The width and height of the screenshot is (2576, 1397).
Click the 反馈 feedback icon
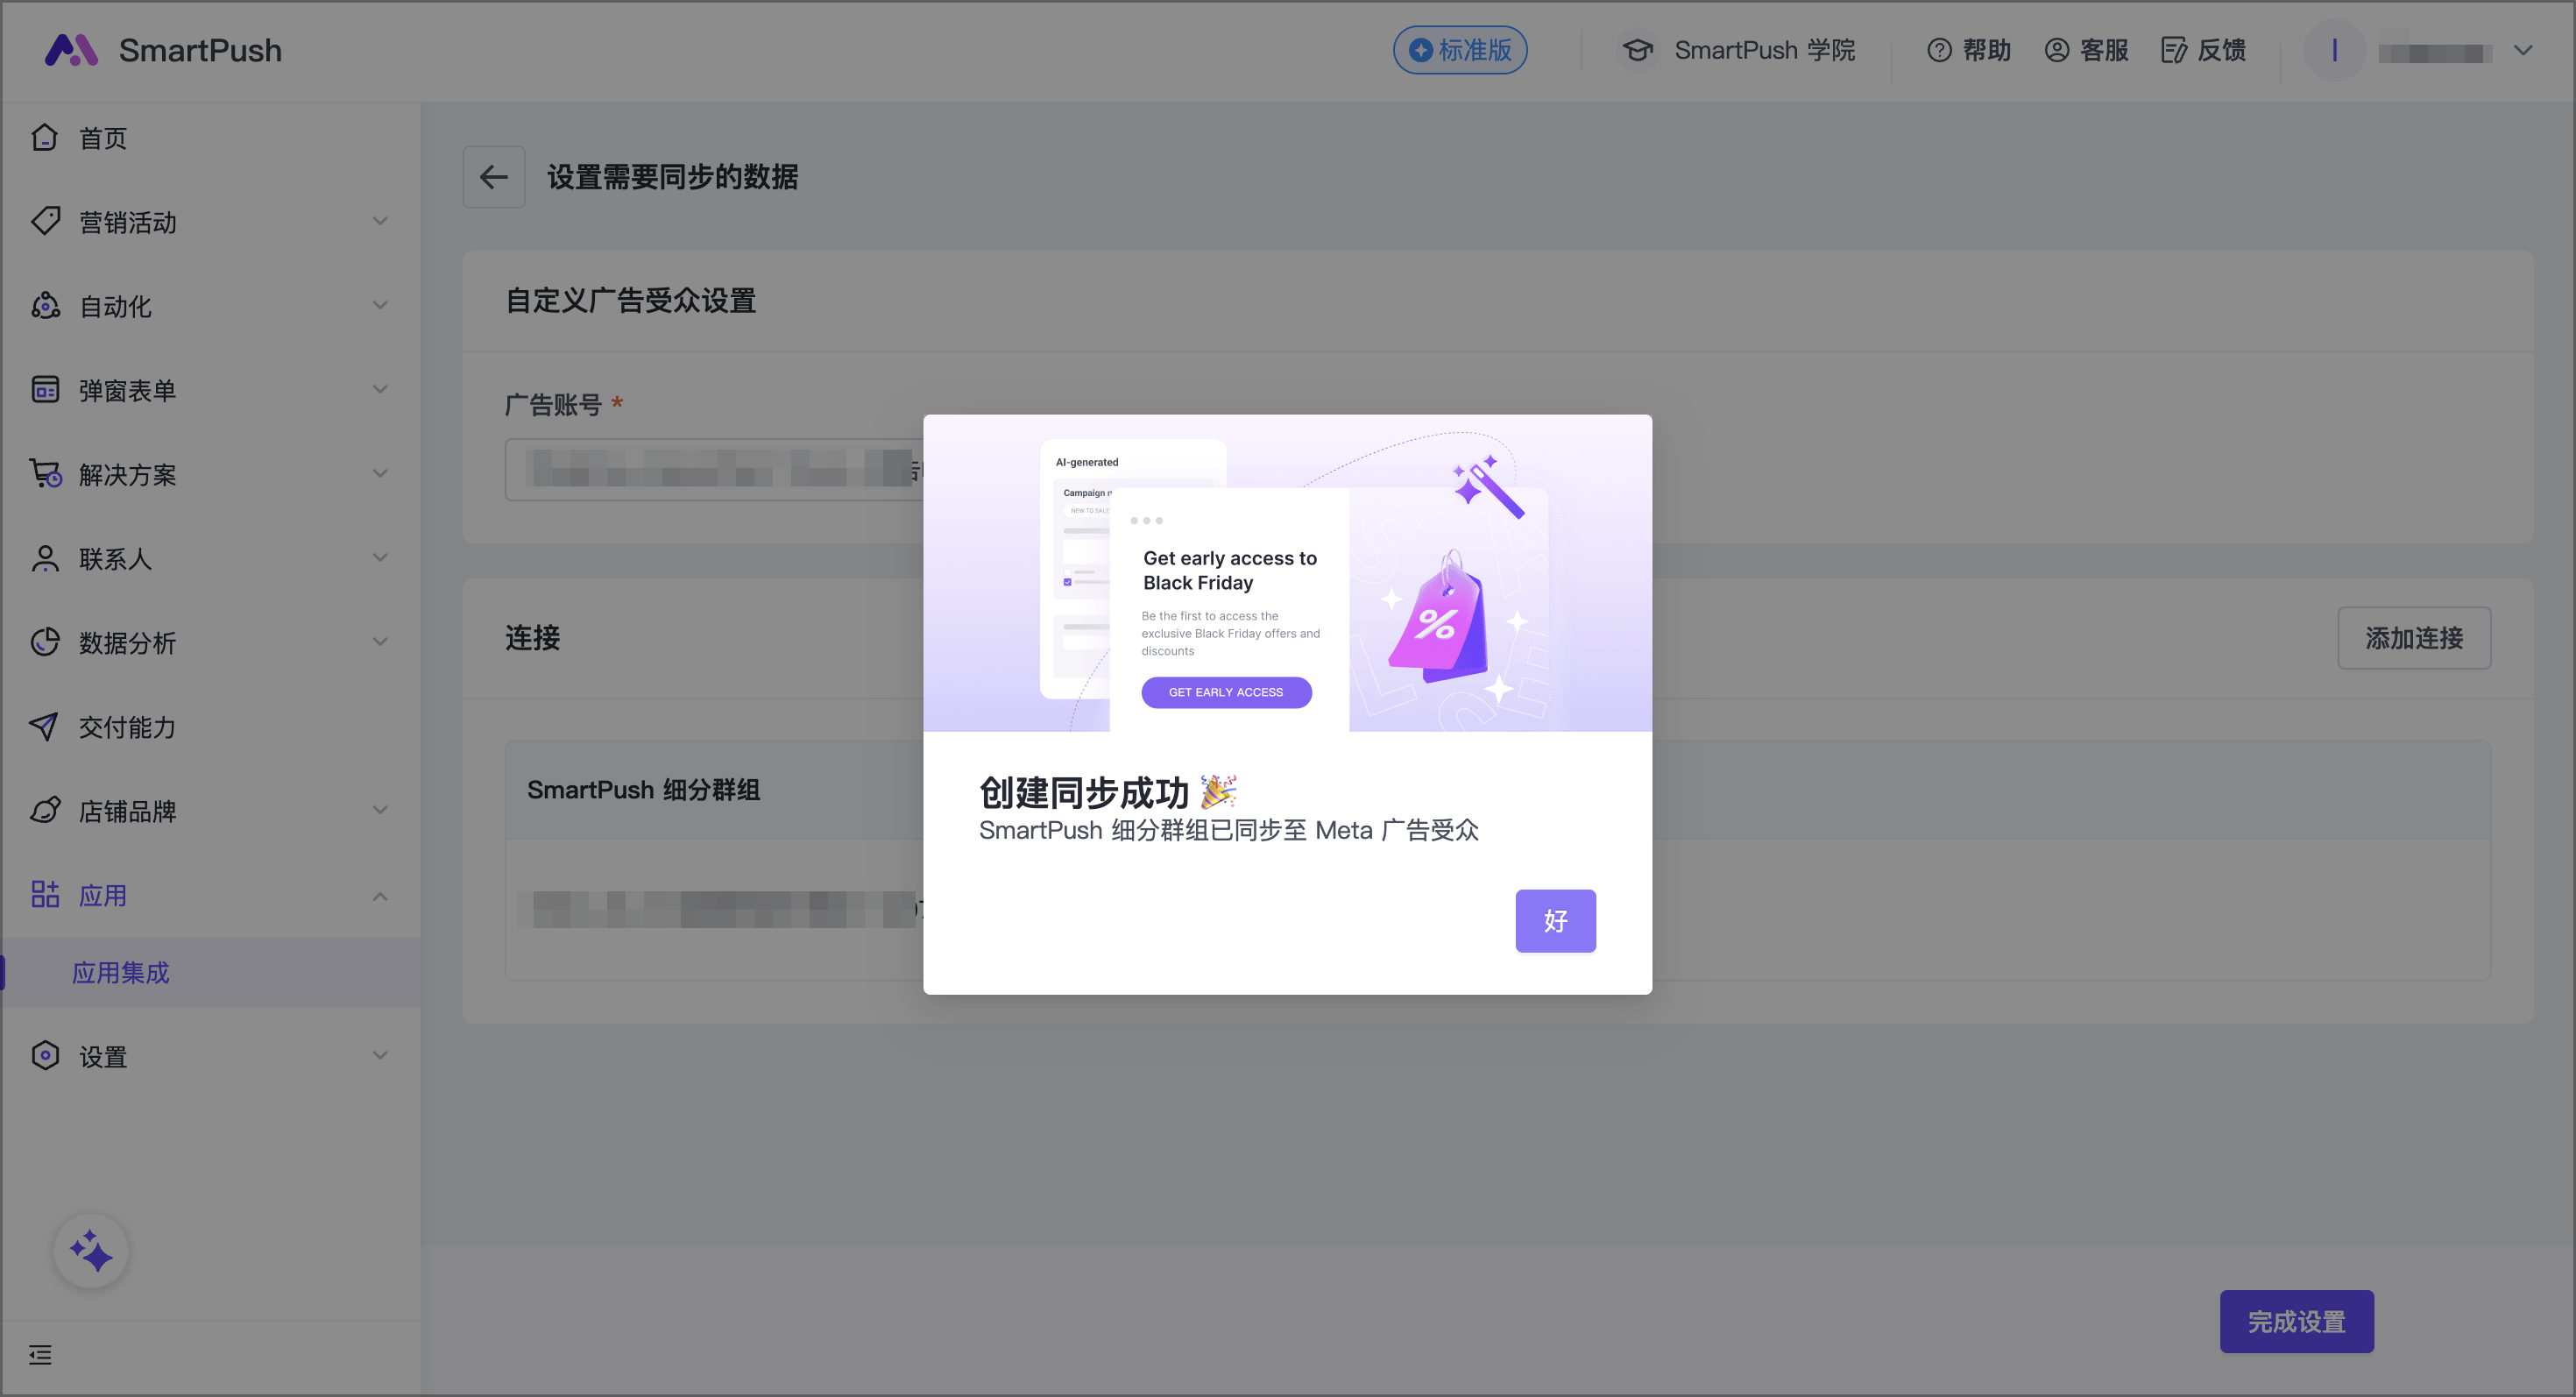pyautogui.click(x=2174, y=50)
